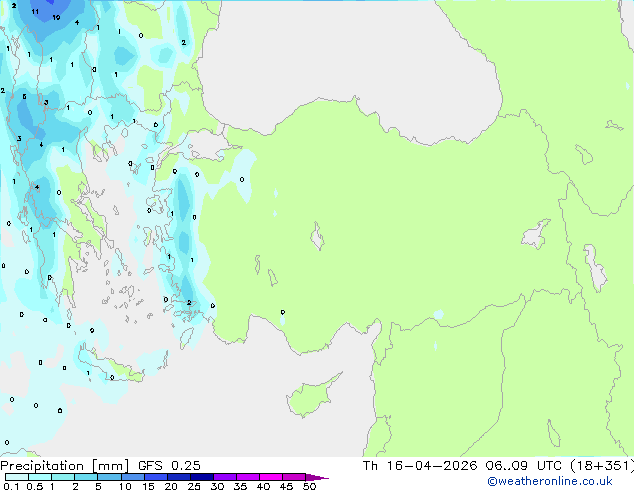Viewport: 634px width, 490px height.
Task: Click the above-50 mm legend arrow tip
Action: [x=317, y=477]
